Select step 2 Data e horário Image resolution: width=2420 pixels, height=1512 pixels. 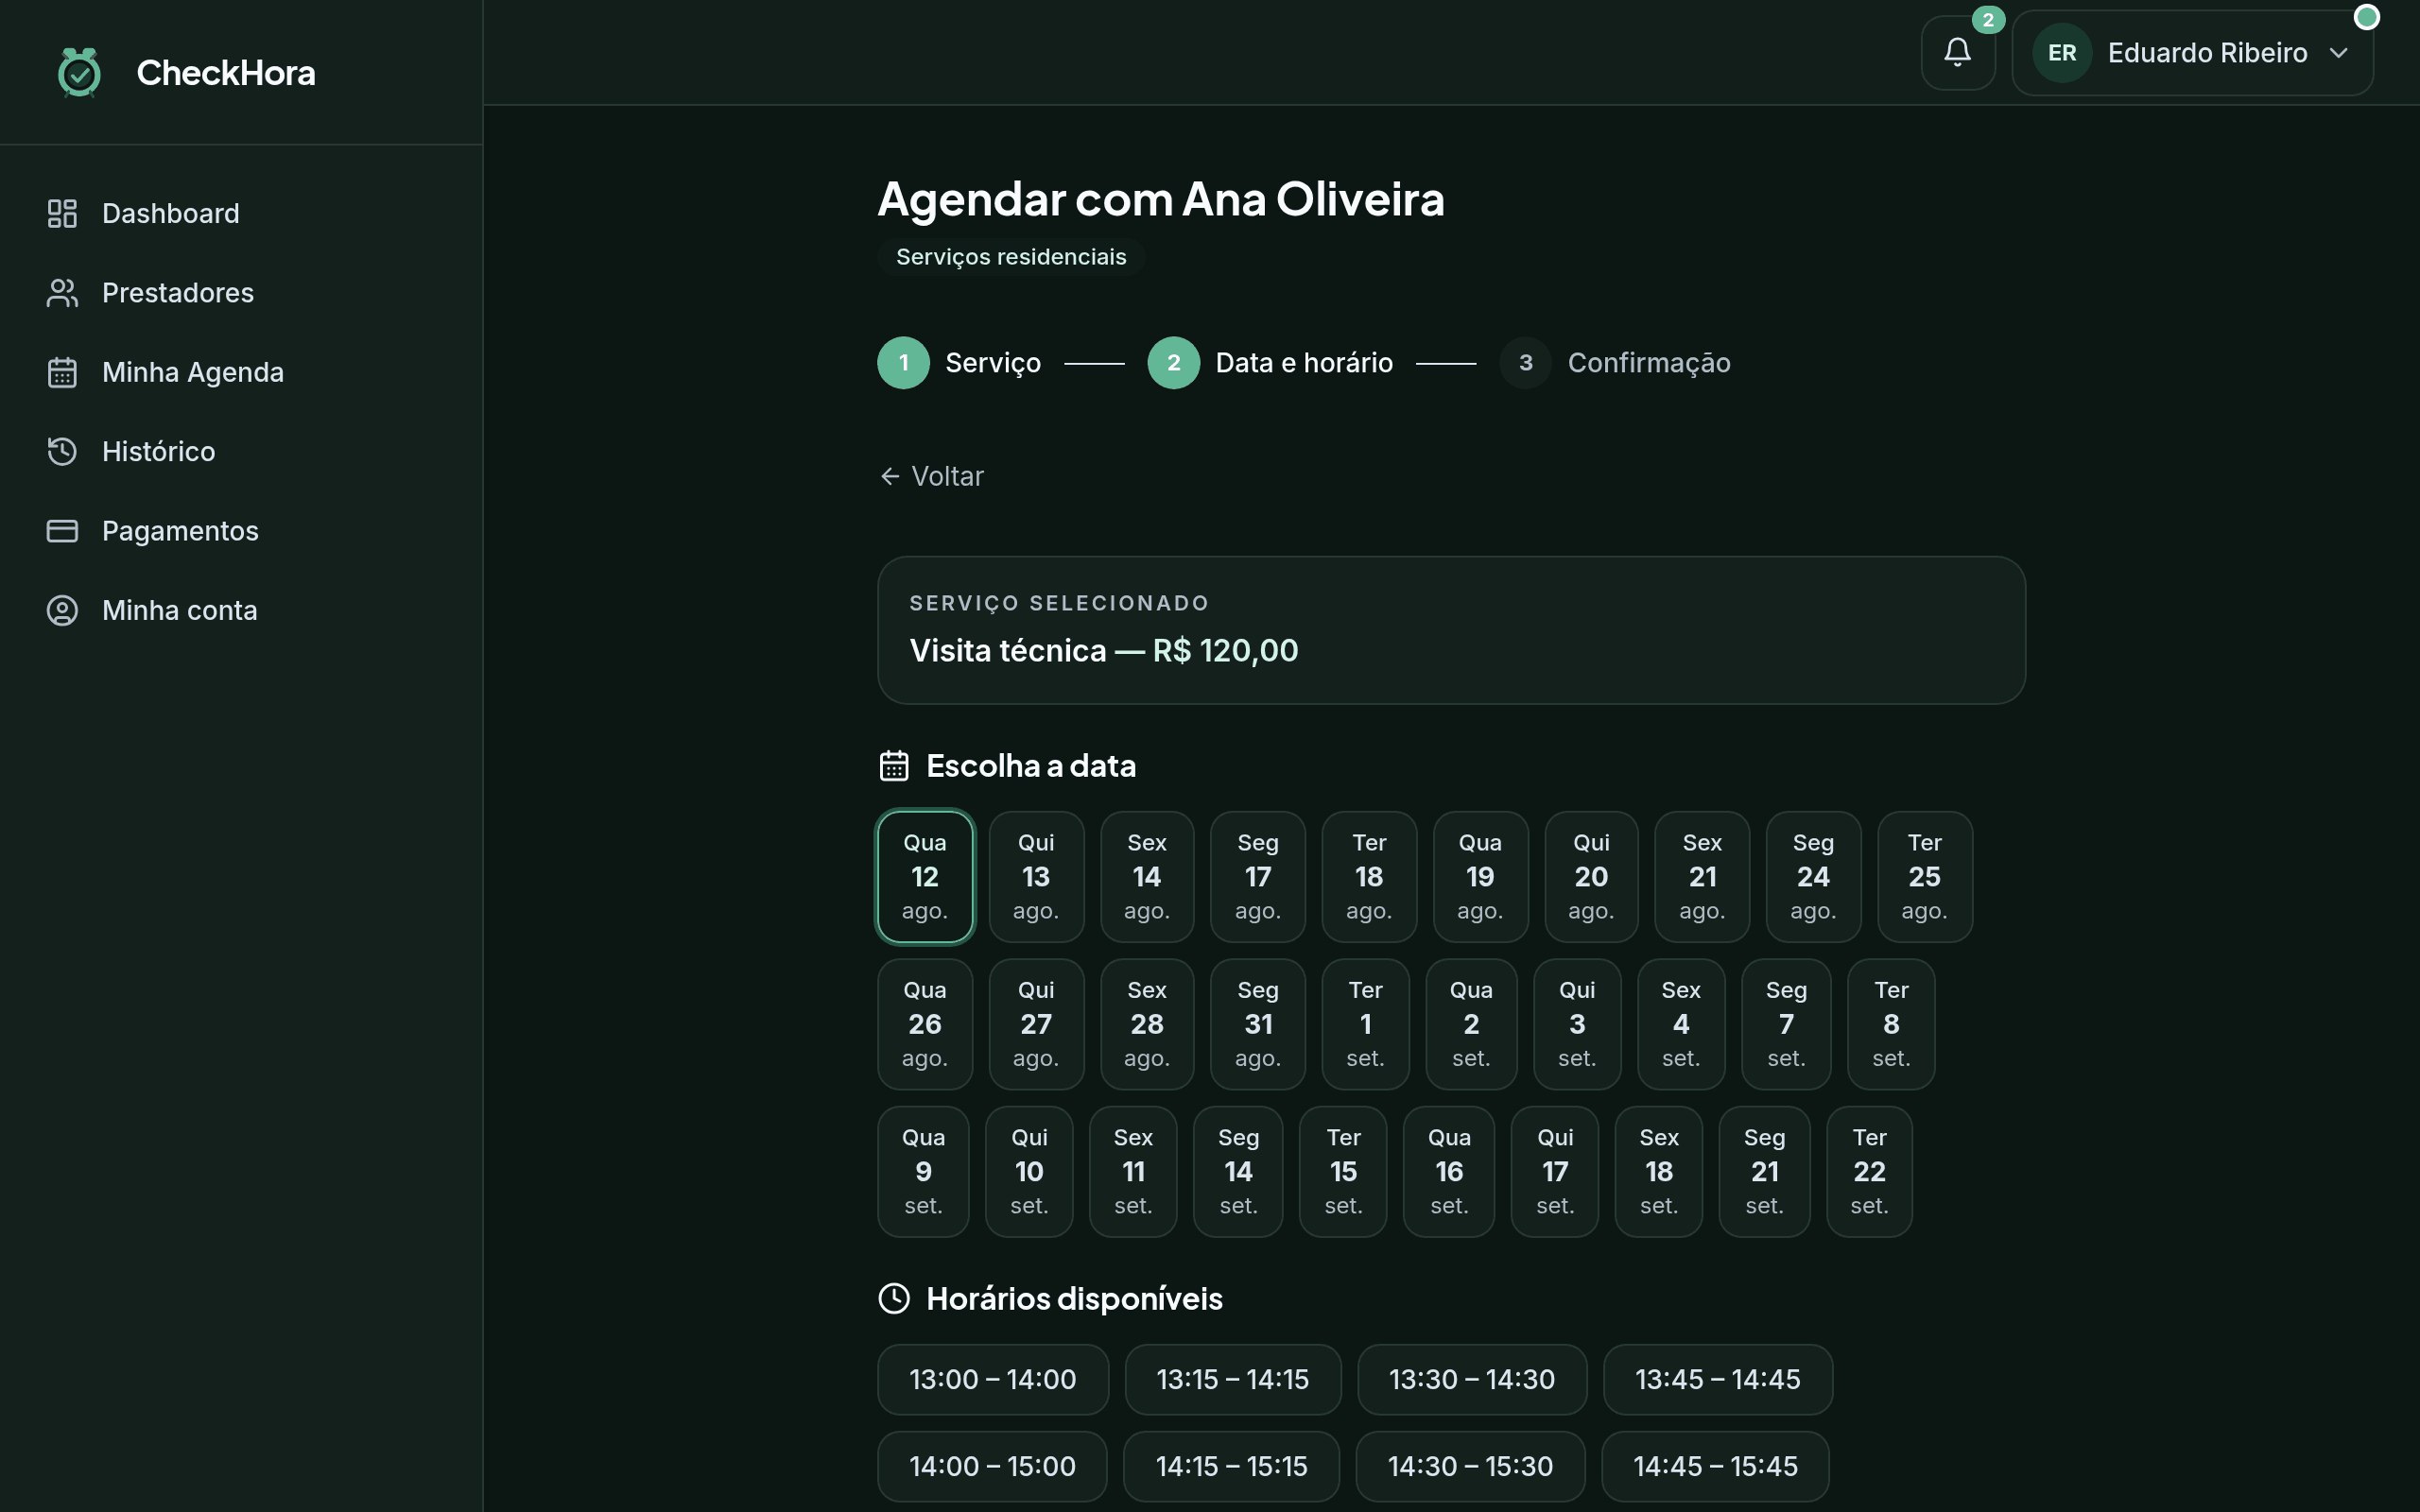(x=1270, y=363)
